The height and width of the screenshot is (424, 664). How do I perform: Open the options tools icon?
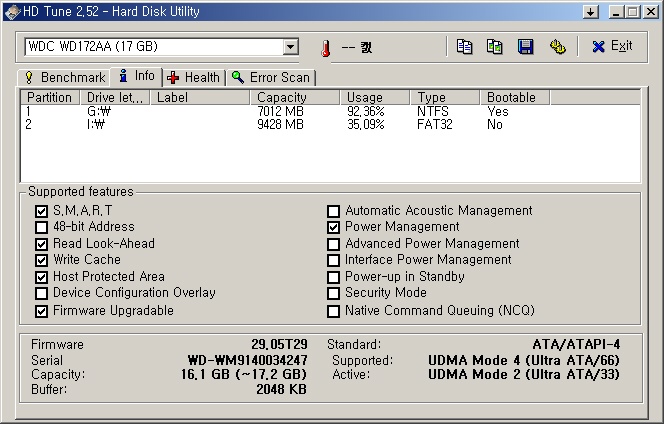click(x=557, y=47)
